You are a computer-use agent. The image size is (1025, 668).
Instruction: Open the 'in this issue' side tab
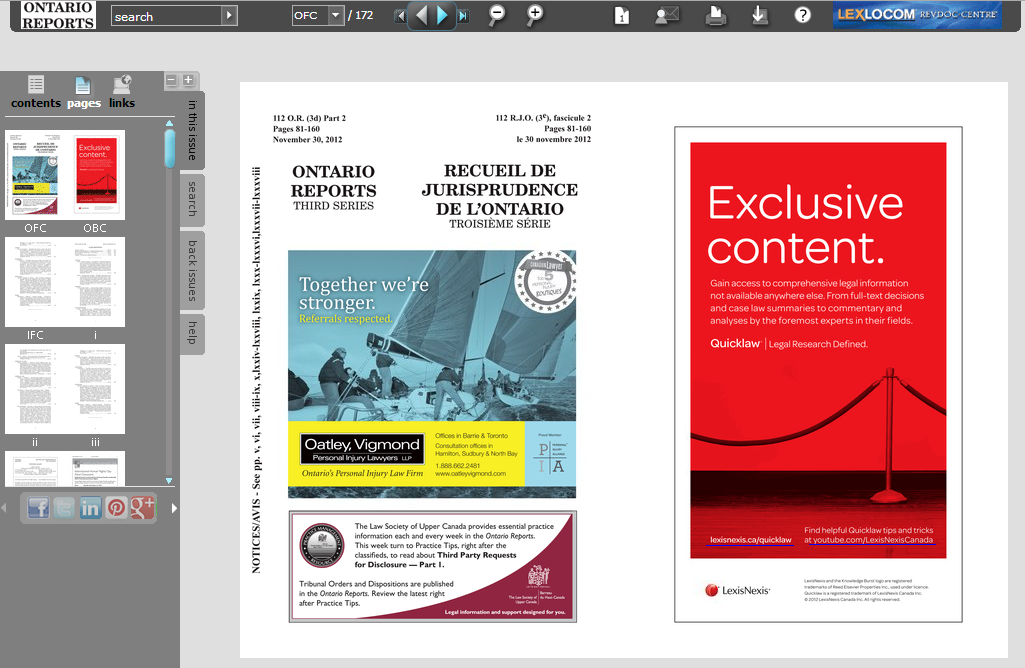pos(192,130)
